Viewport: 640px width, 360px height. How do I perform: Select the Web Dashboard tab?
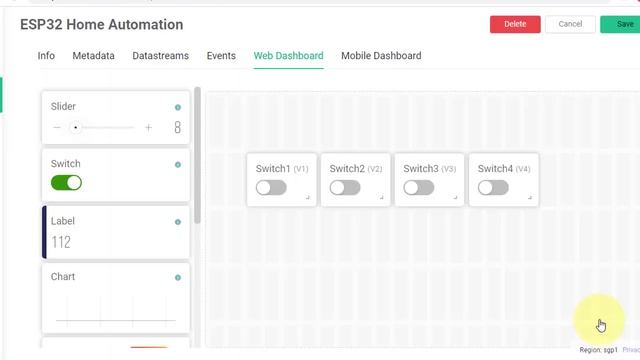289,56
